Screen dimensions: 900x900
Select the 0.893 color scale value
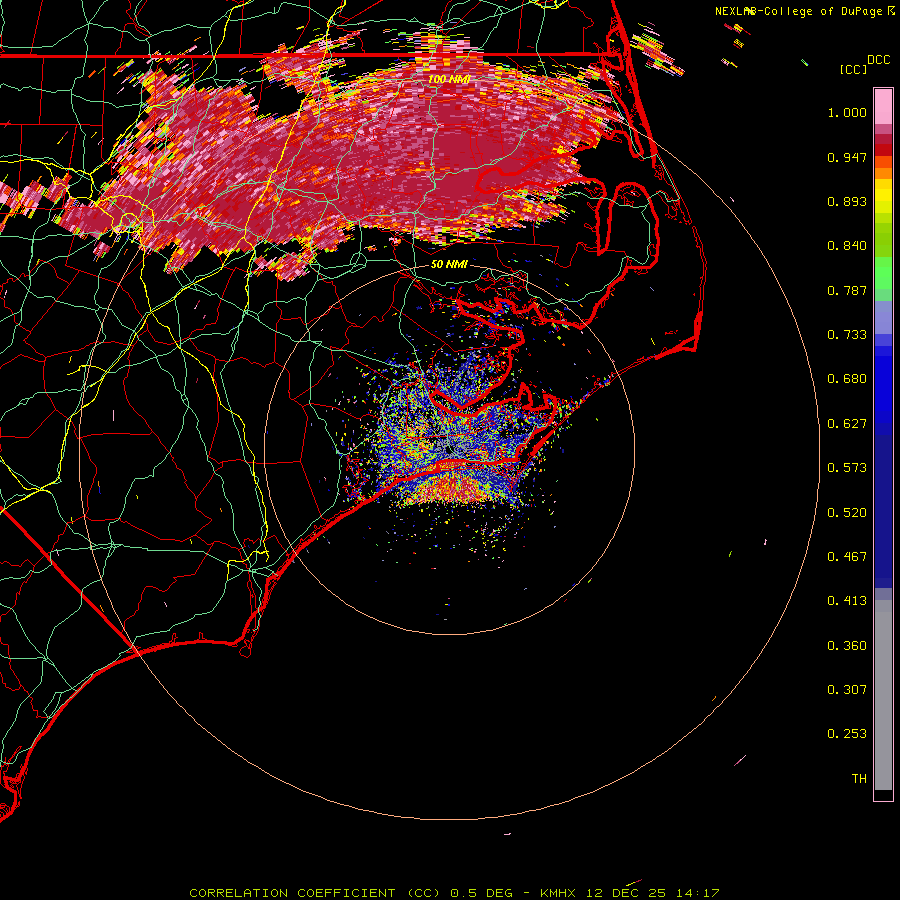pyautogui.click(x=847, y=201)
